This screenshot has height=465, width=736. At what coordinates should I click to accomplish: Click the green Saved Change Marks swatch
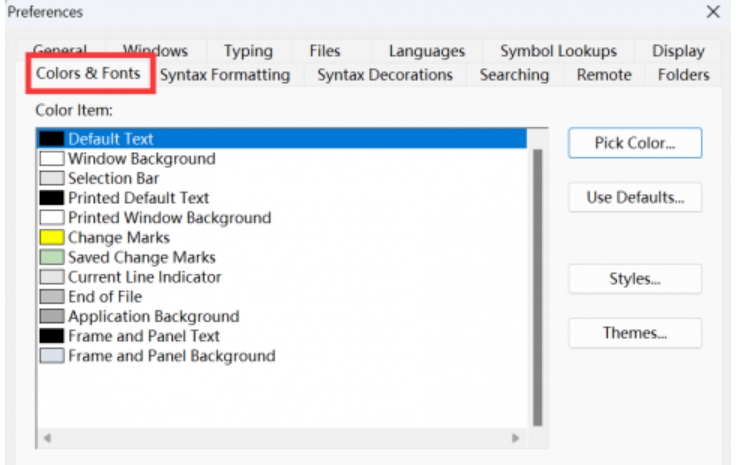pos(52,258)
